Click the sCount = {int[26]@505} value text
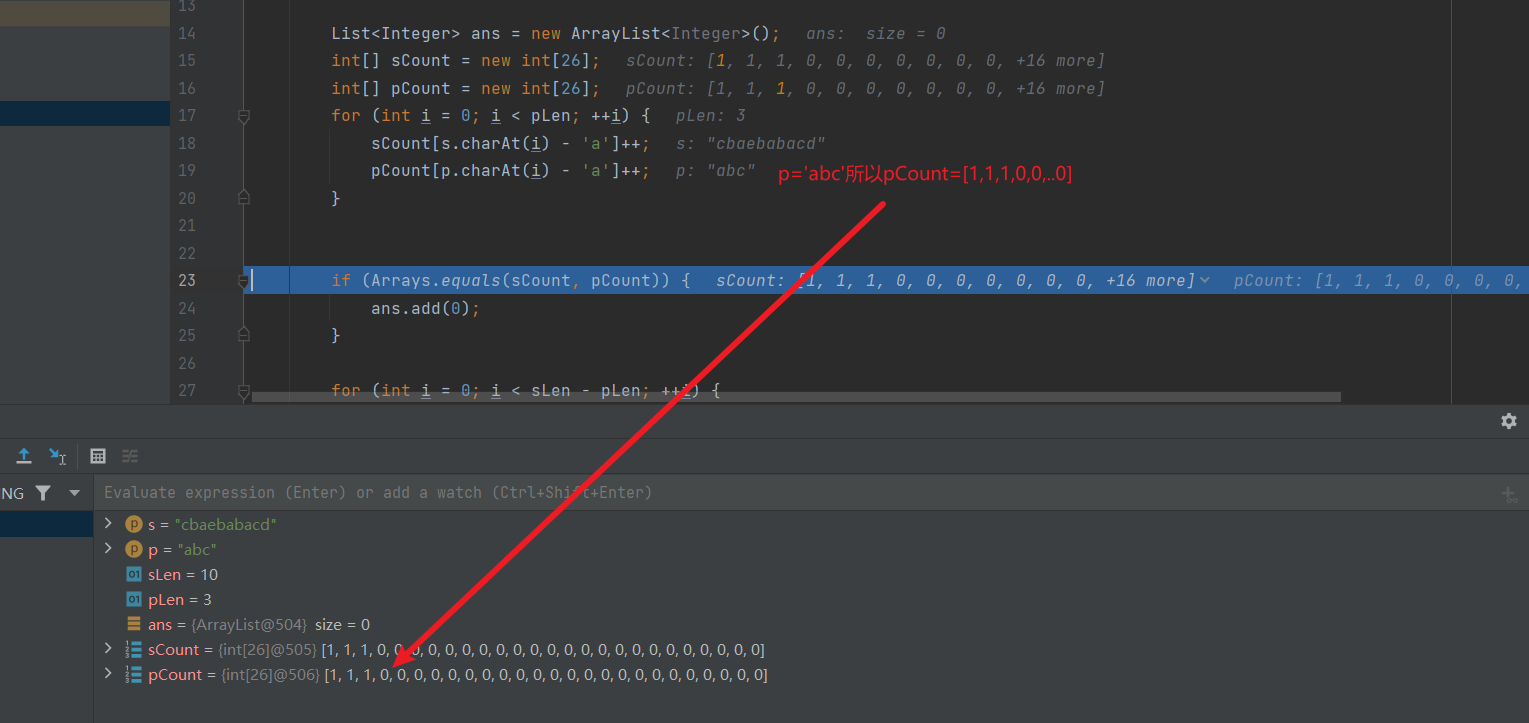 coord(543,650)
